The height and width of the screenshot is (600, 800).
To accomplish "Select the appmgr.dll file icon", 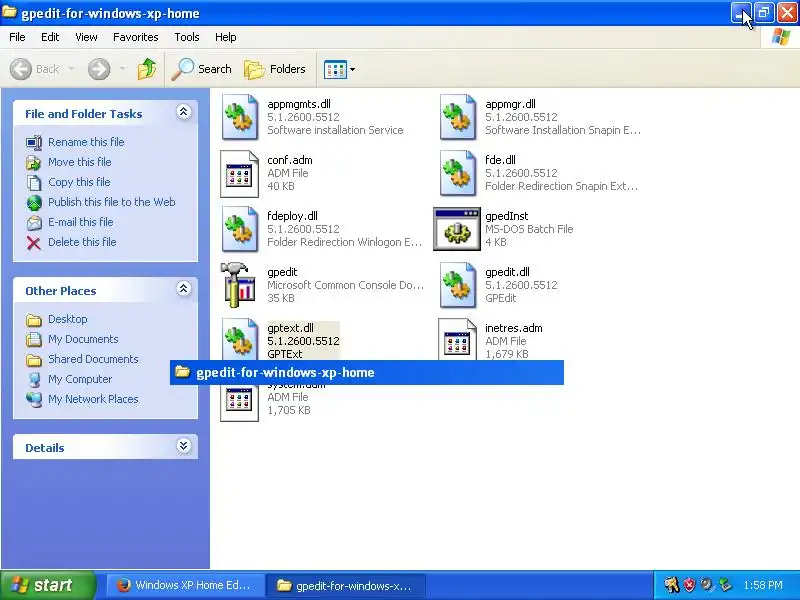I will [458, 117].
